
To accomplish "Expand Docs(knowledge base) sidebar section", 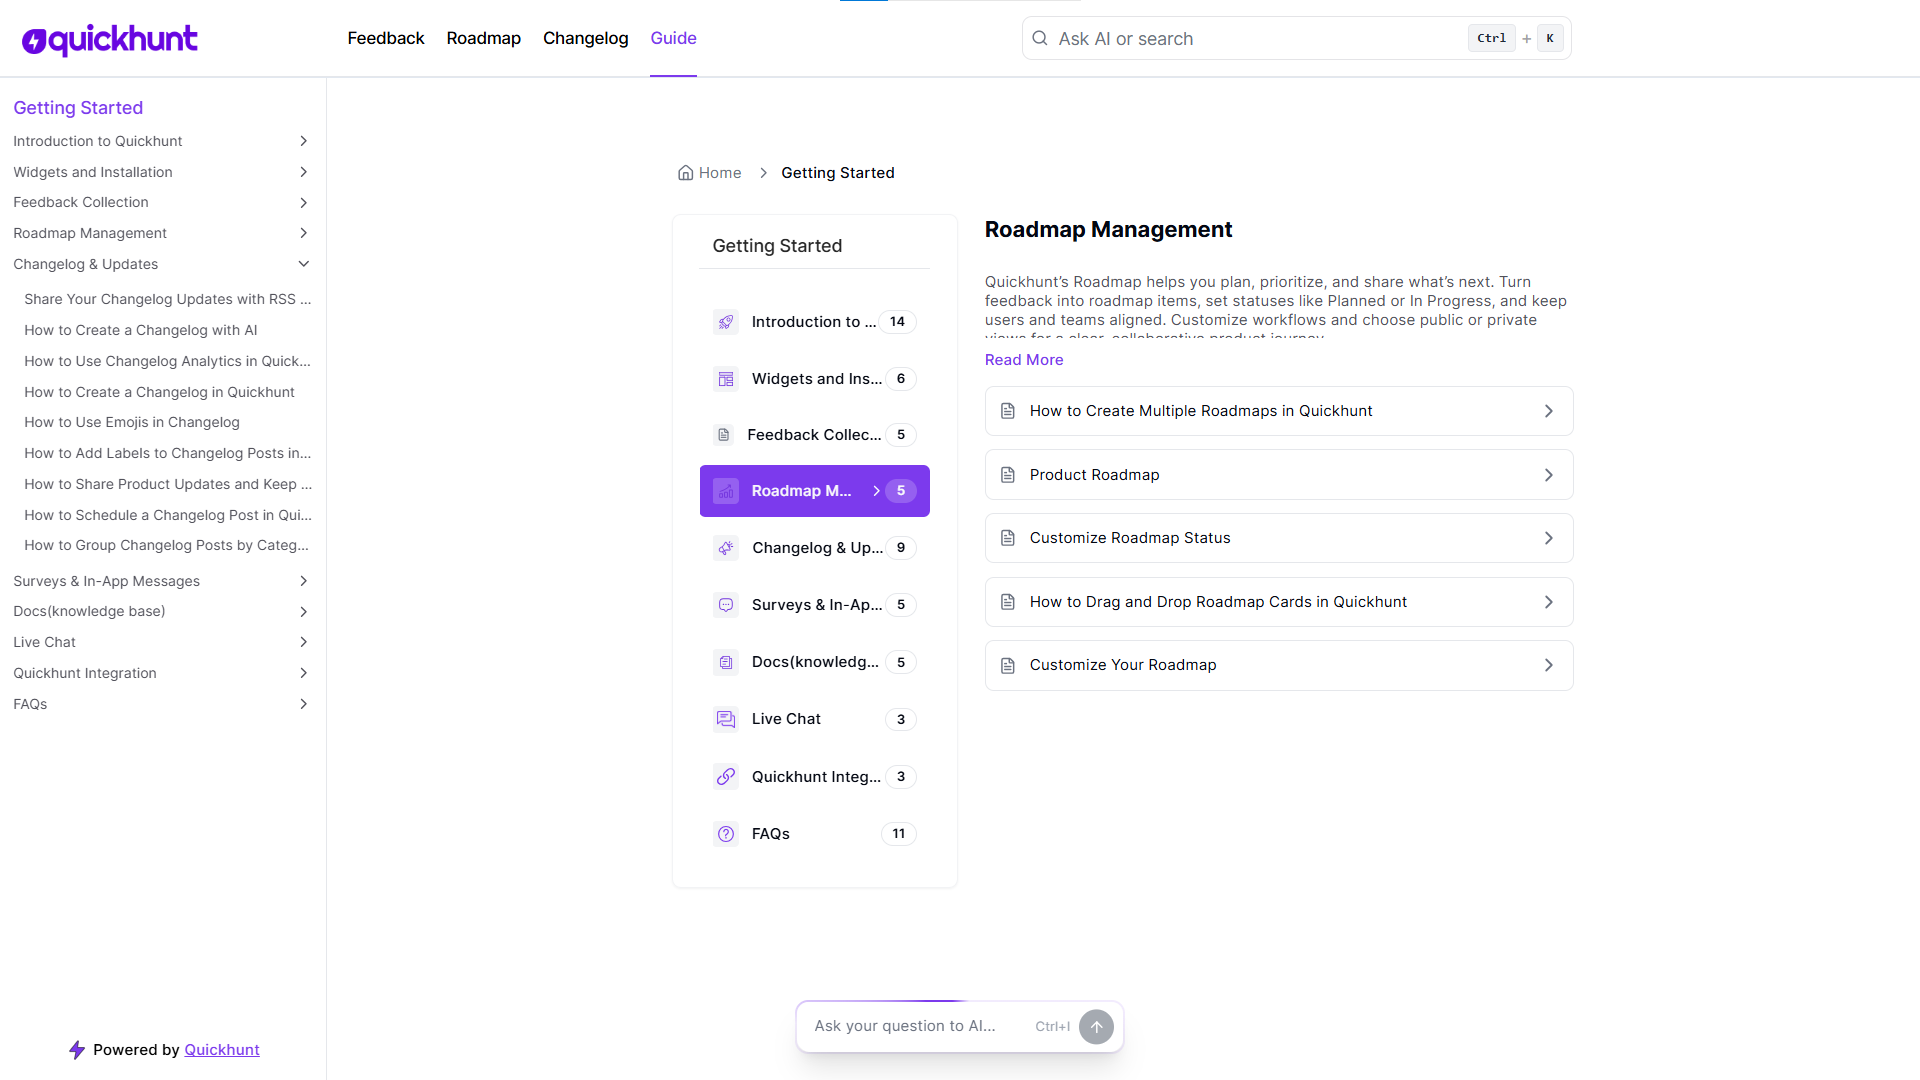I will click(x=303, y=612).
